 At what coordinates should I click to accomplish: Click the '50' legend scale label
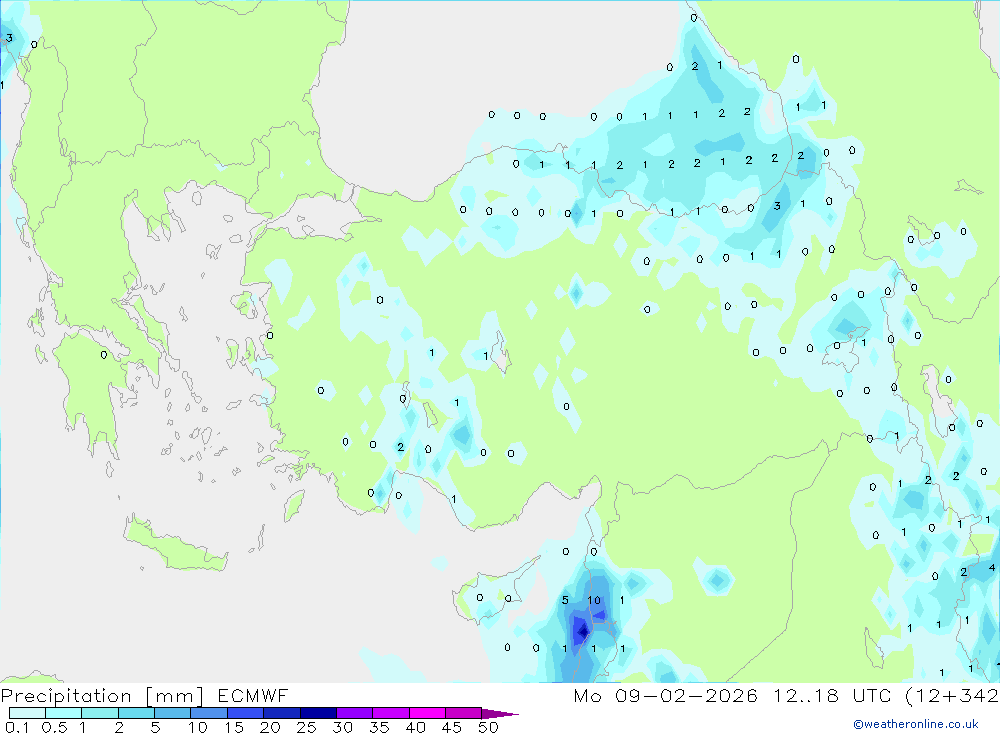coord(488,727)
